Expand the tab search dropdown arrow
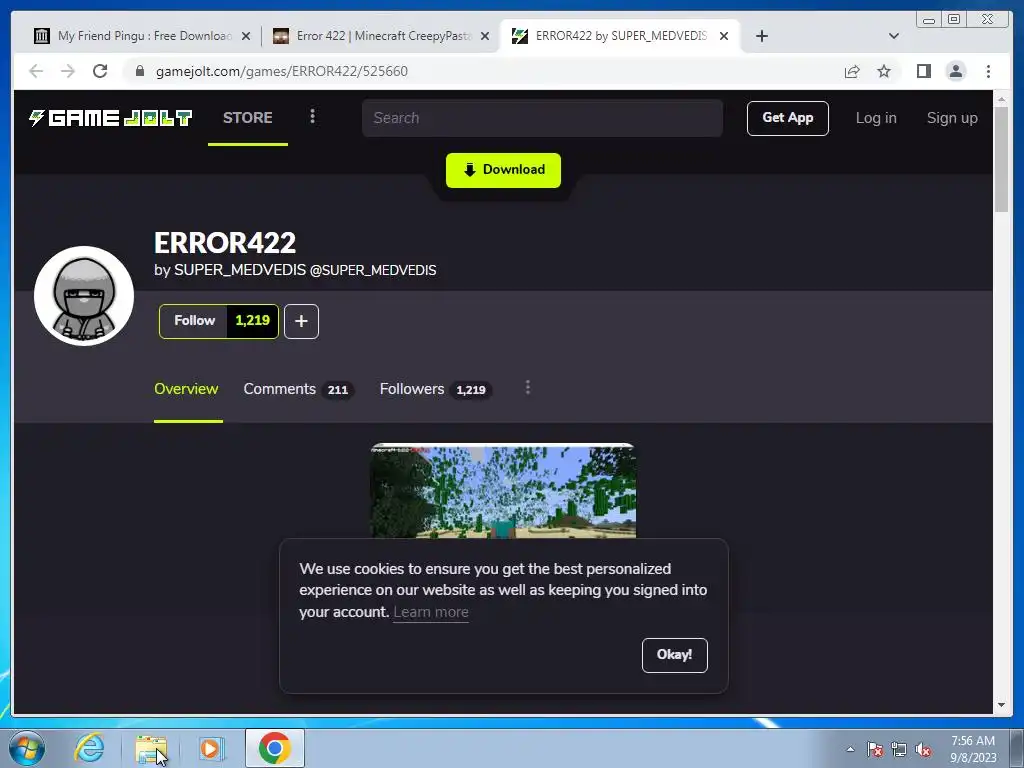This screenshot has height=768, width=1024. [x=894, y=36]
